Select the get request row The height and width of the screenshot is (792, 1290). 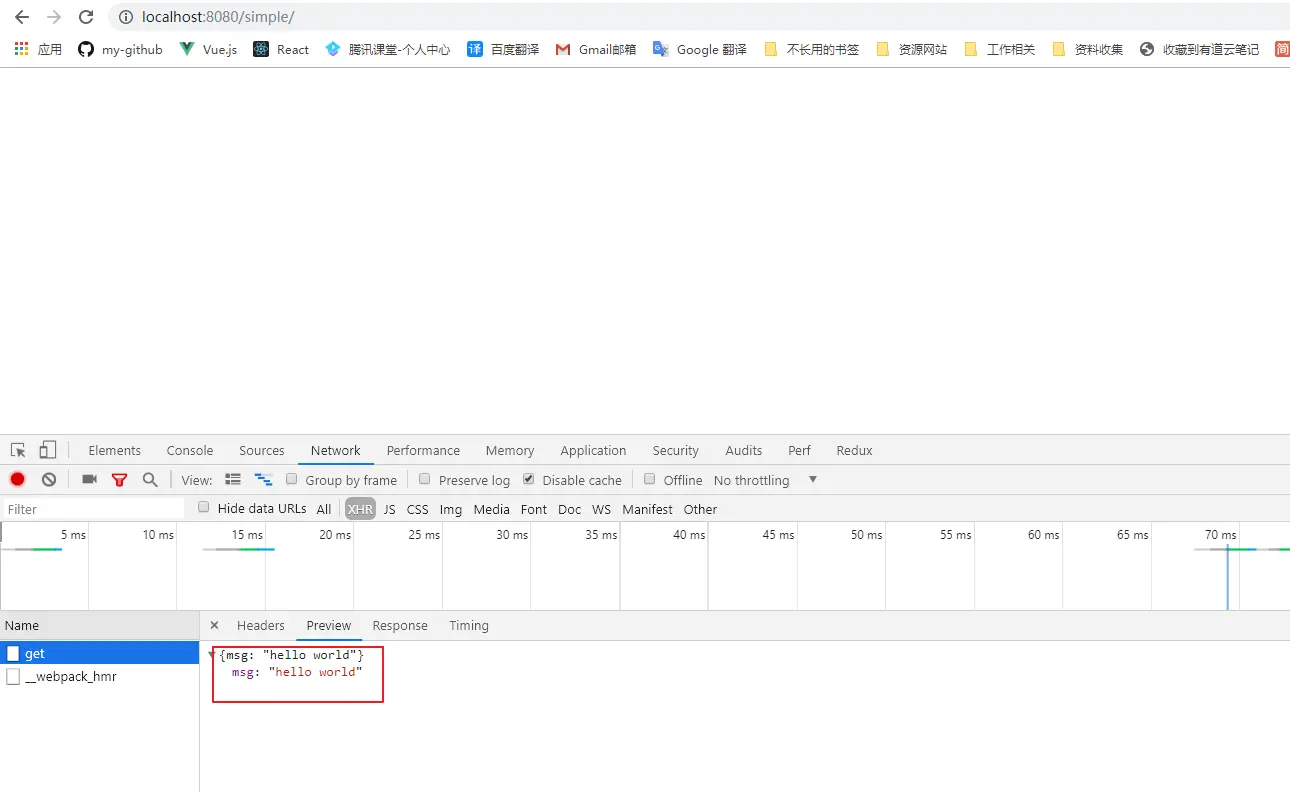point(100,653)
